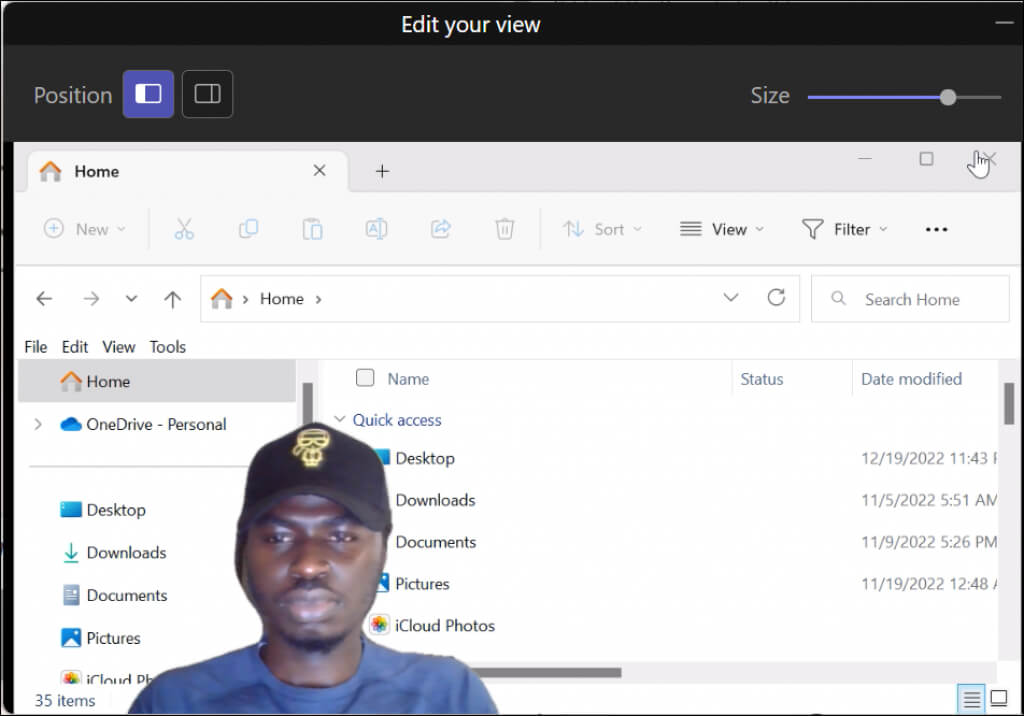Open the Sort dropdown
Image resolution: width=1024 pixels, height=716 pixels.
pyautogui.click(x=602, y=229)
